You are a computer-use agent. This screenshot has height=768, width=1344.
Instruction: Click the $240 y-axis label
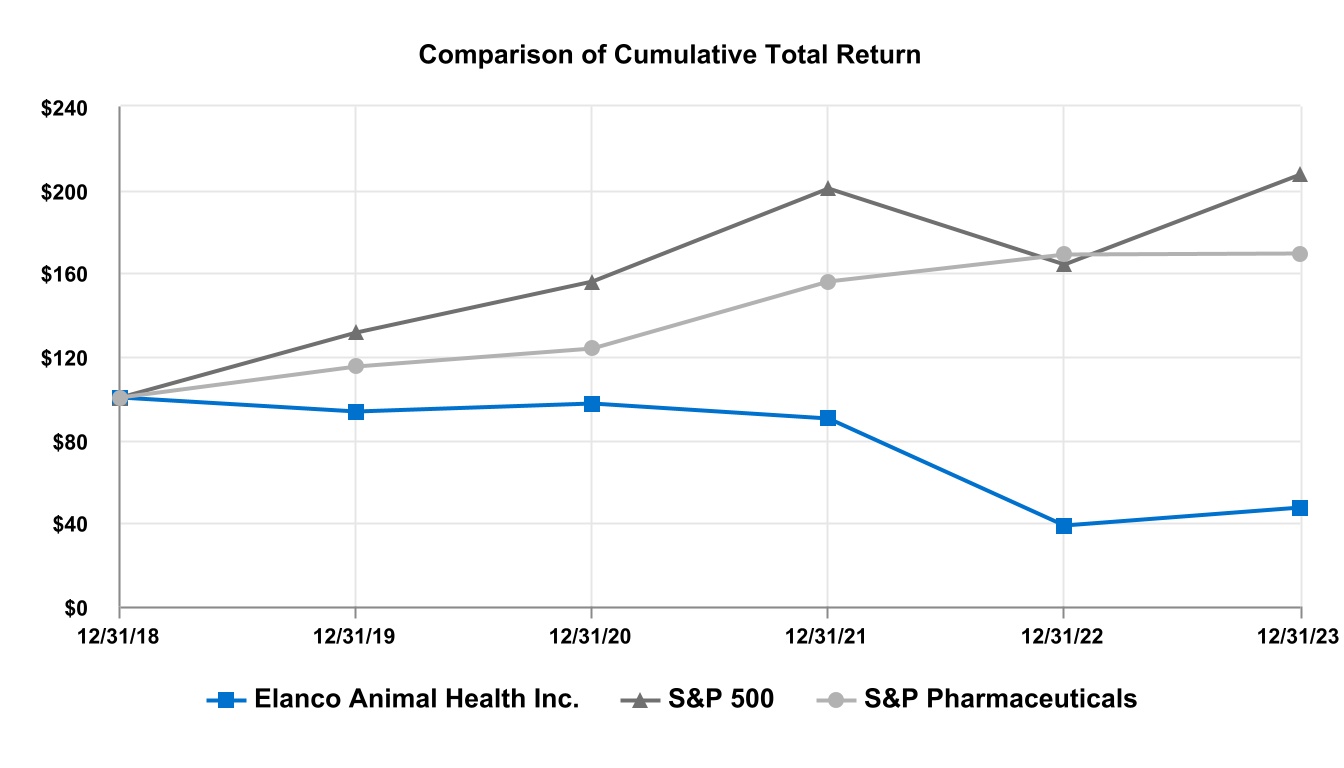pos(64,108)
